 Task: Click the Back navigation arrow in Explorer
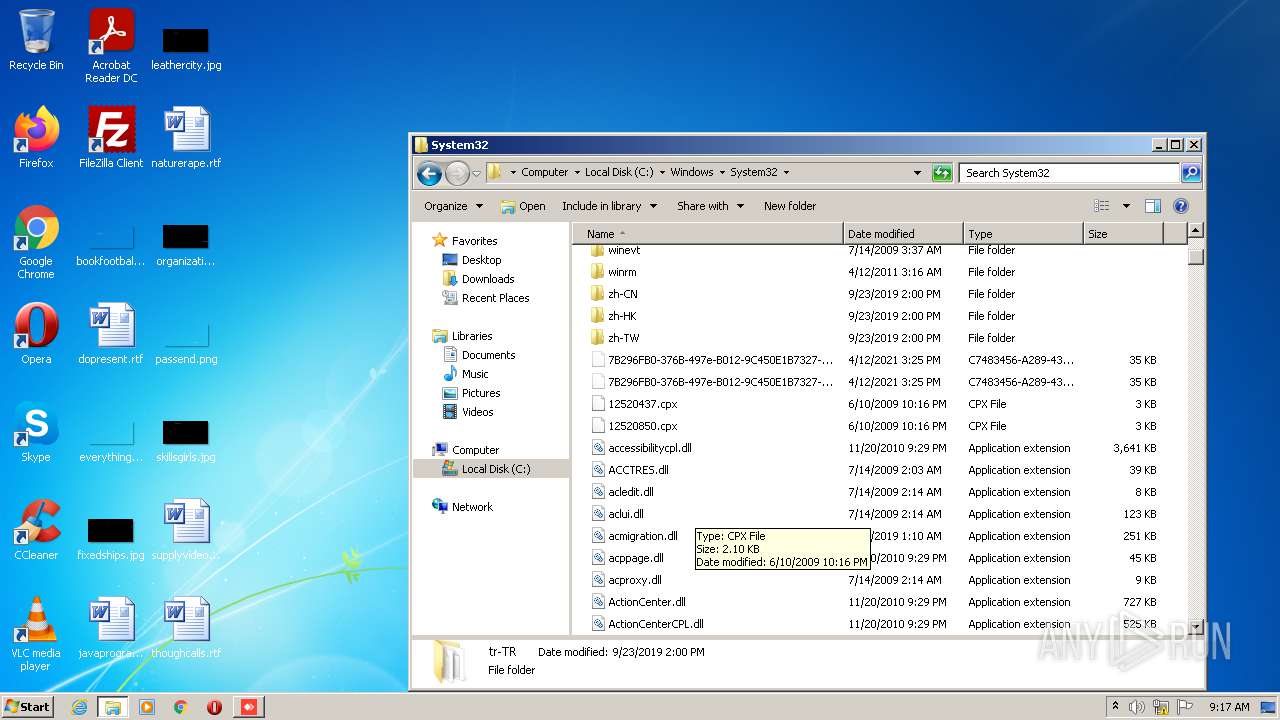[x=429, y=173]
